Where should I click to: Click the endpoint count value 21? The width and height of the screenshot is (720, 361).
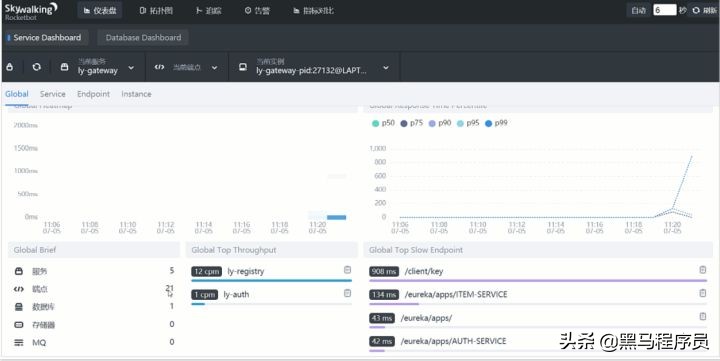(x=170, y=288)
